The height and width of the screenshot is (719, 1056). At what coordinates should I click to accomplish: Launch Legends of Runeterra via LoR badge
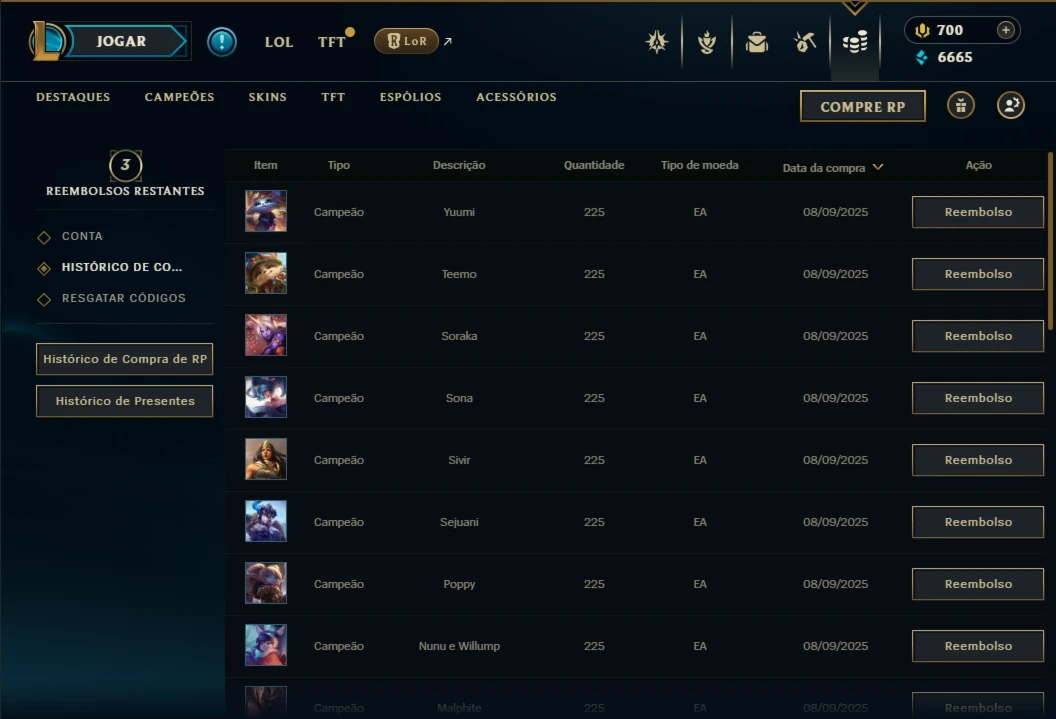pos(406,41)
